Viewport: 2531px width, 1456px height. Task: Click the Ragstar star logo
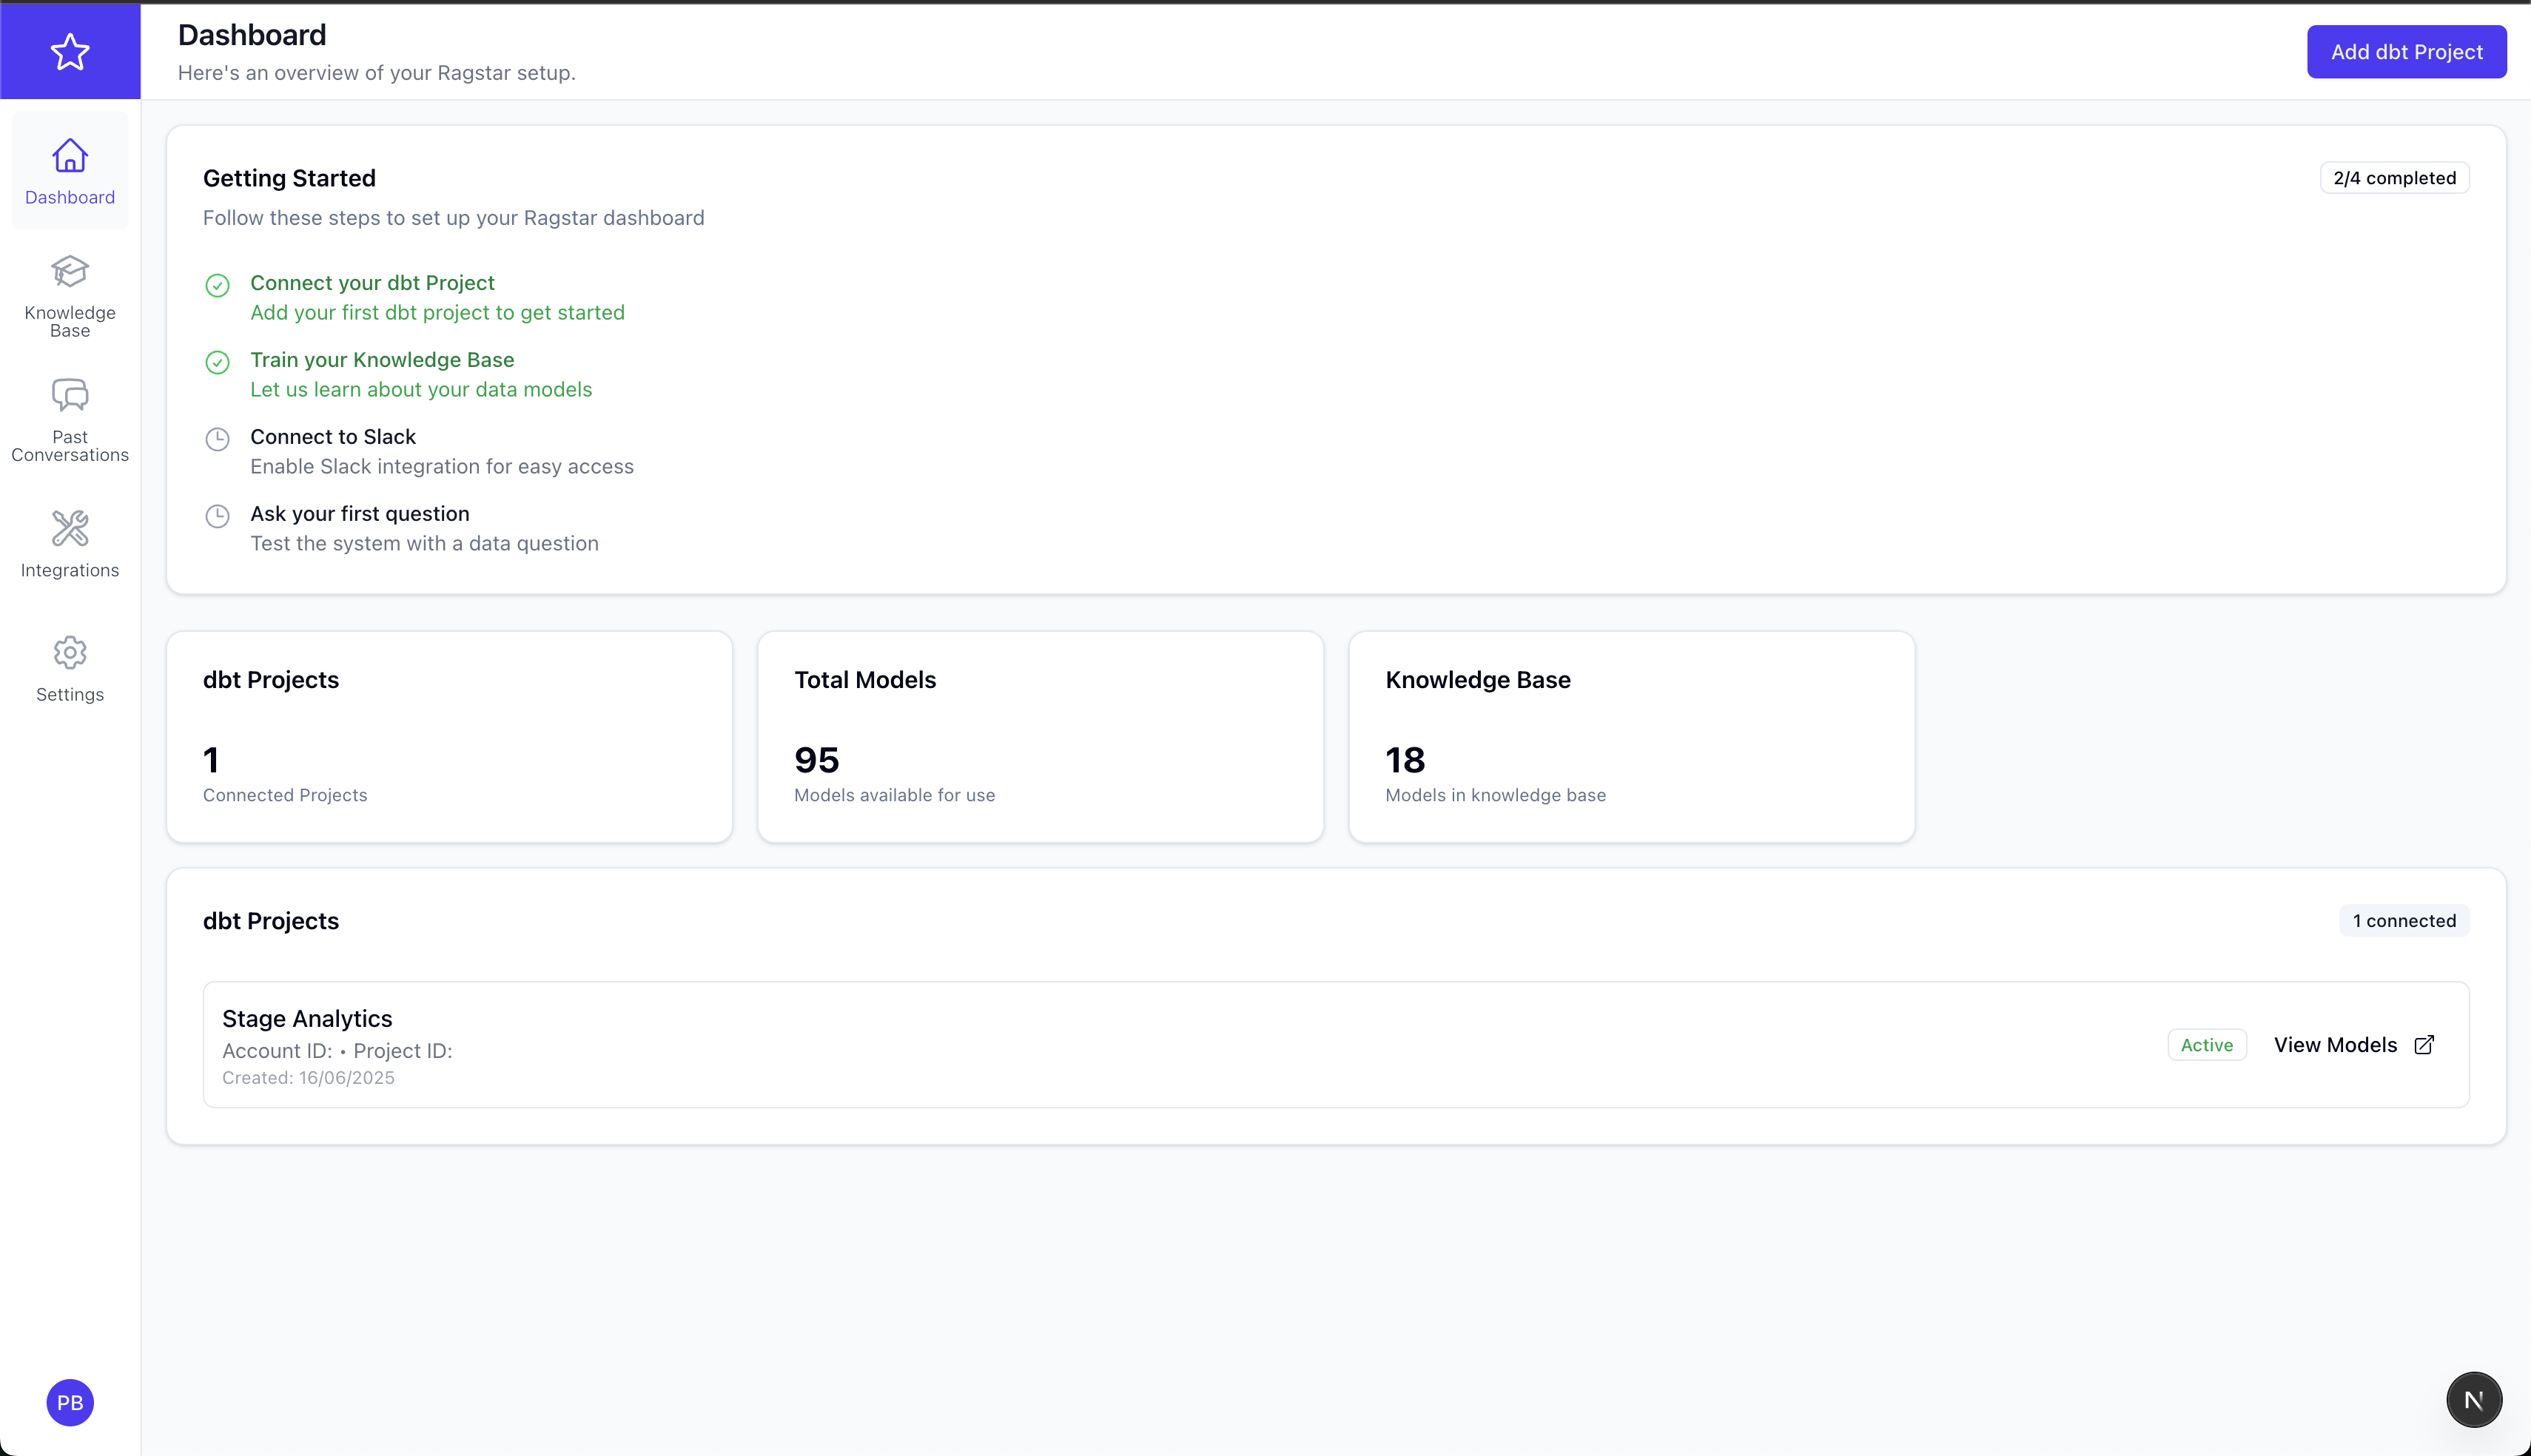pyautogui.click(x=70, y=52)
